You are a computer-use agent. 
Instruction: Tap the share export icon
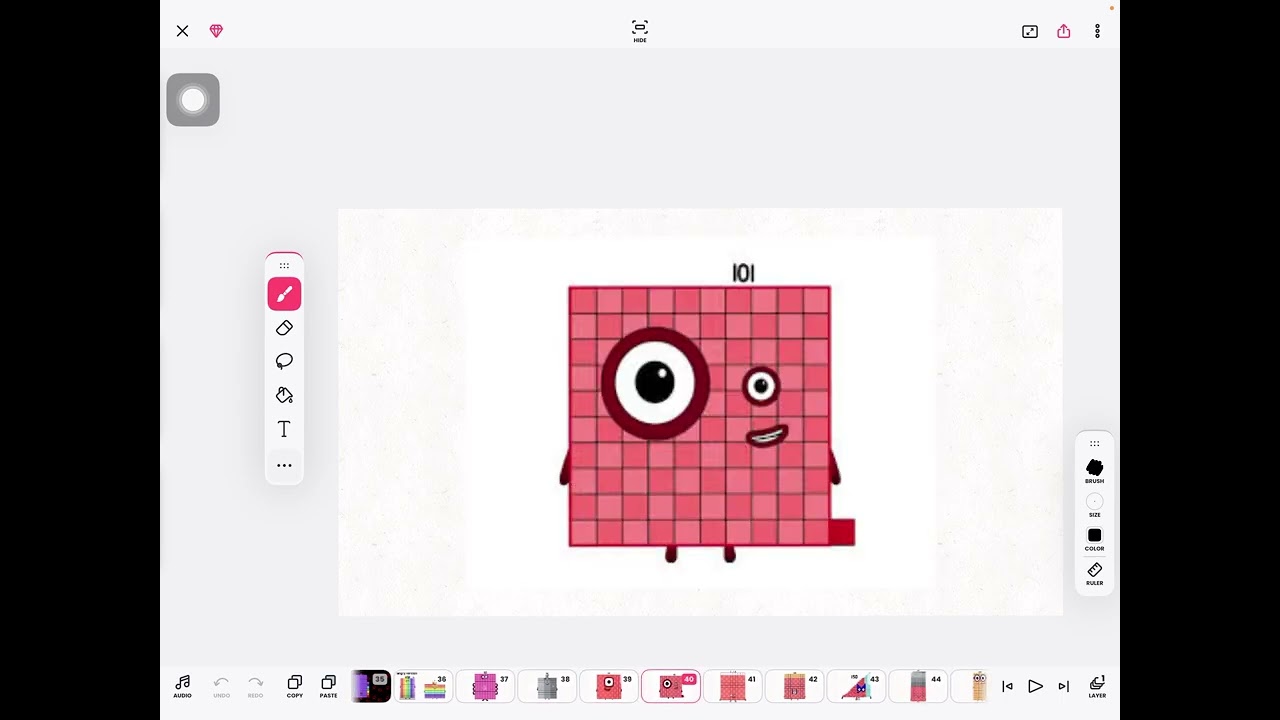[x=1064, y=31]
